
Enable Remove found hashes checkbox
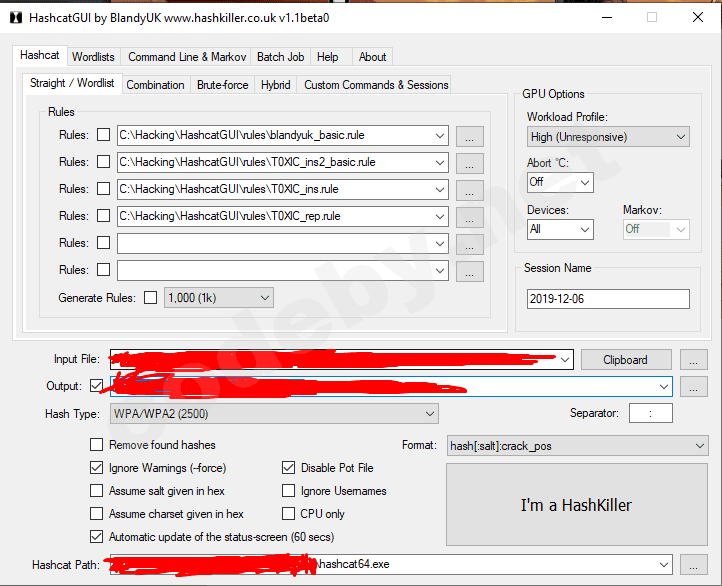(97, 445)
